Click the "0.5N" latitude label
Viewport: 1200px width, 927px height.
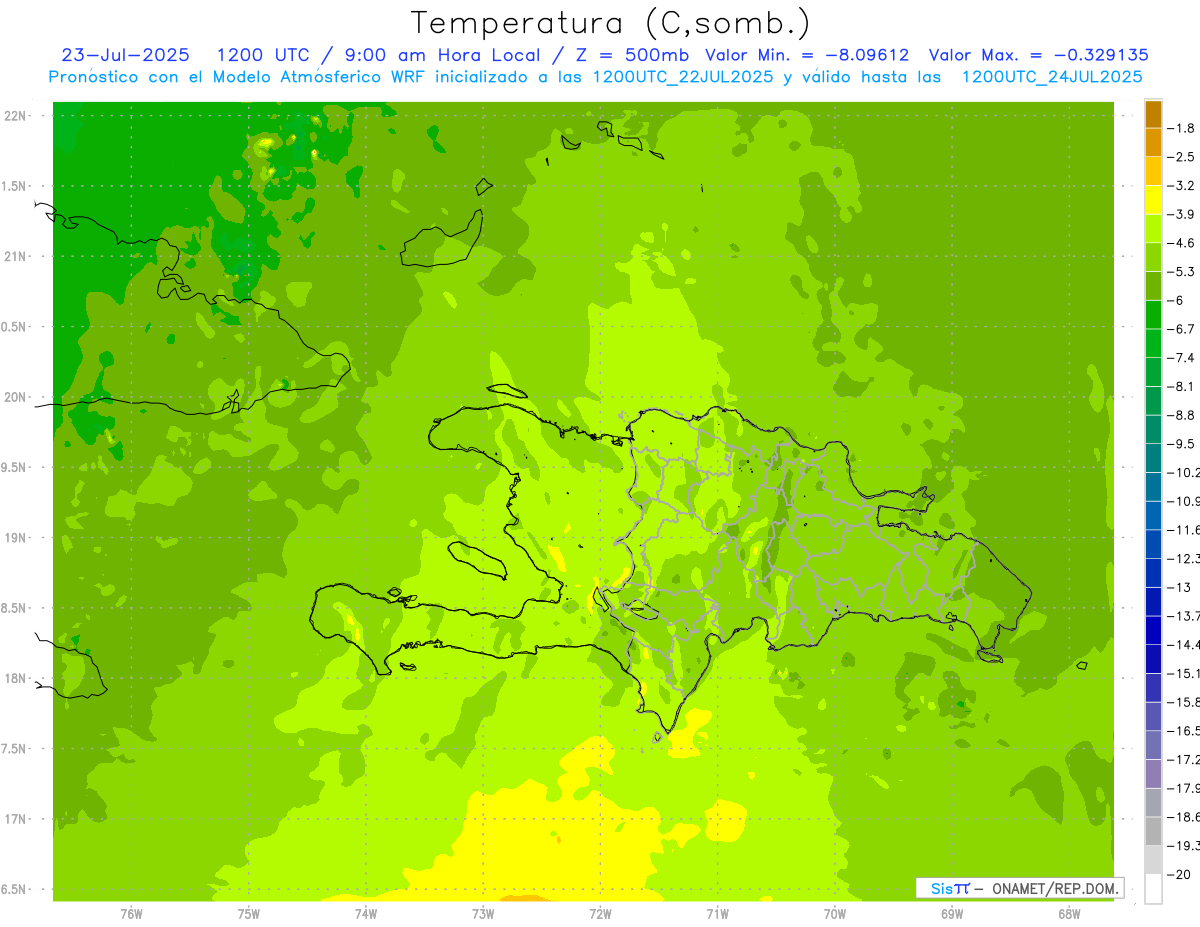(15, 327)
